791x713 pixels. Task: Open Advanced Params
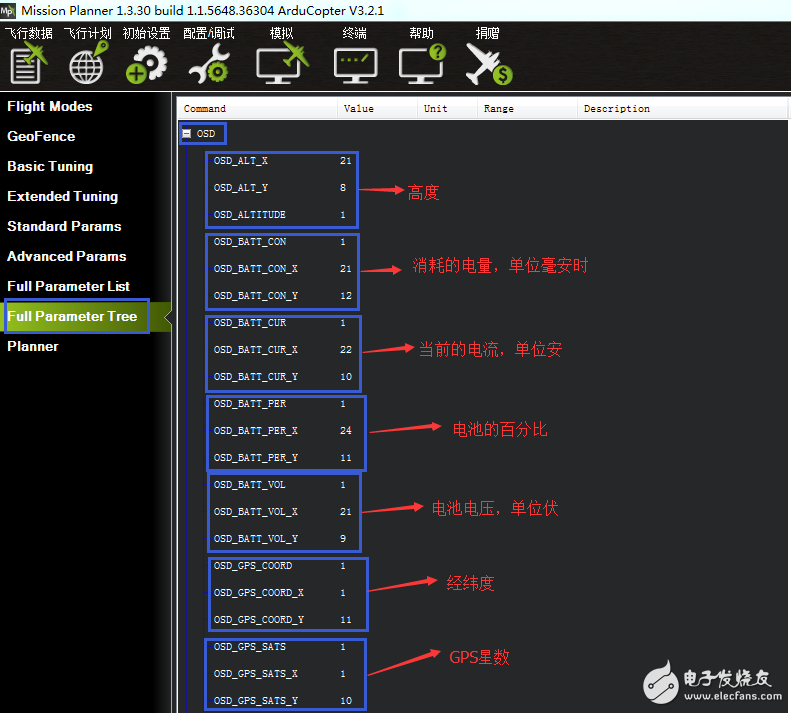(x=67, y=256)
